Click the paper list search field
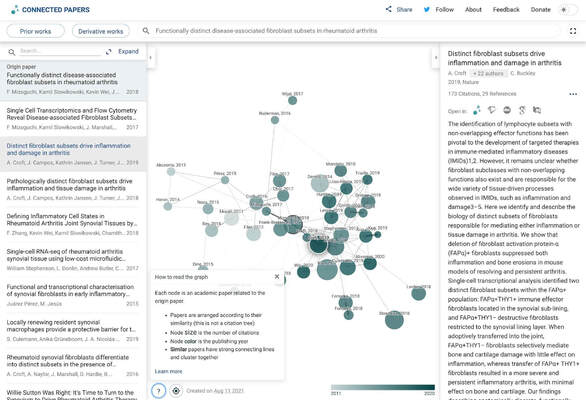 click(60, 51)
